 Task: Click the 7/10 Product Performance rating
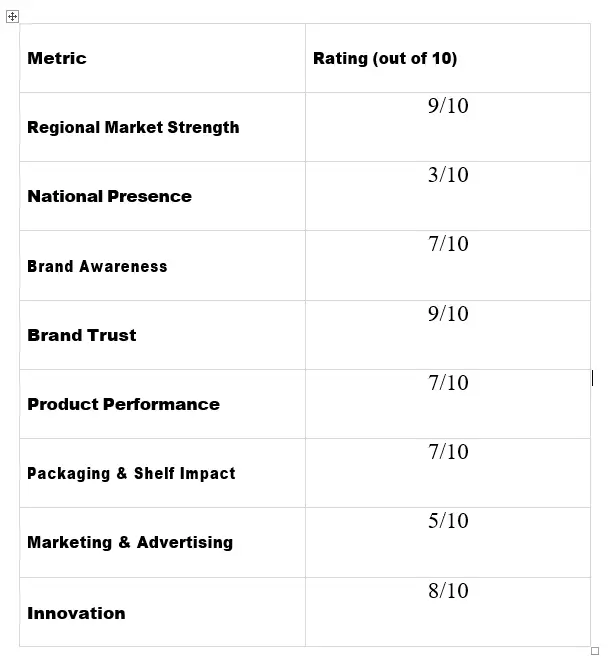pos(448,383)
